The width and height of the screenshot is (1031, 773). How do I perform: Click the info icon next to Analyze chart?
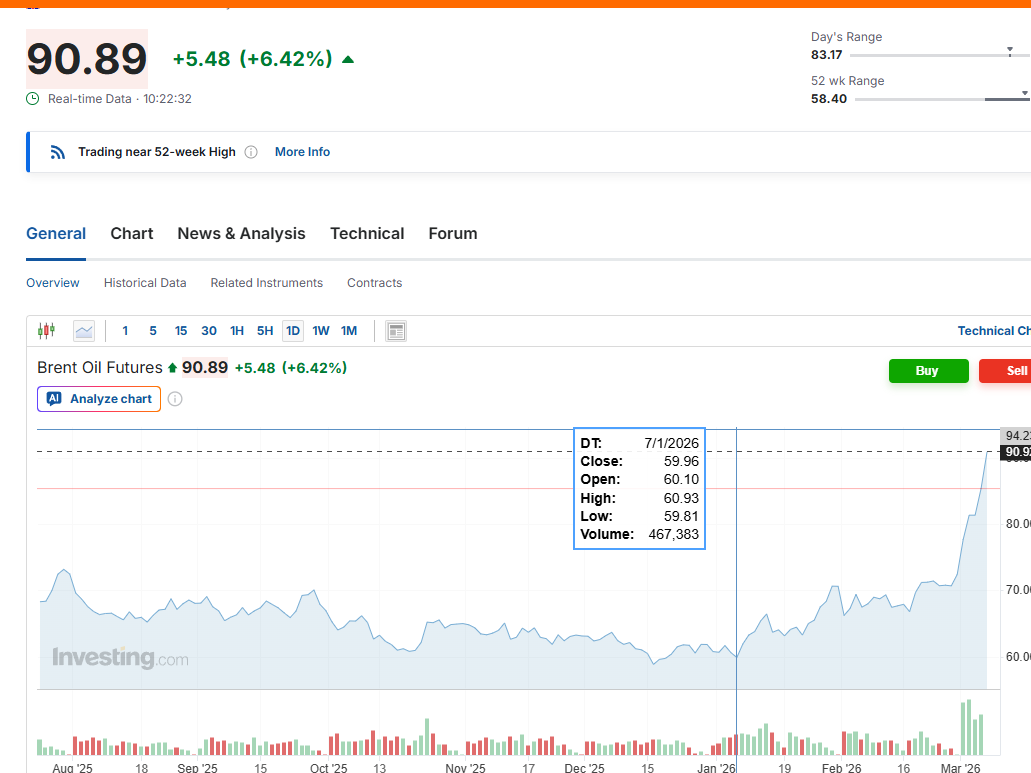point(175,399)
